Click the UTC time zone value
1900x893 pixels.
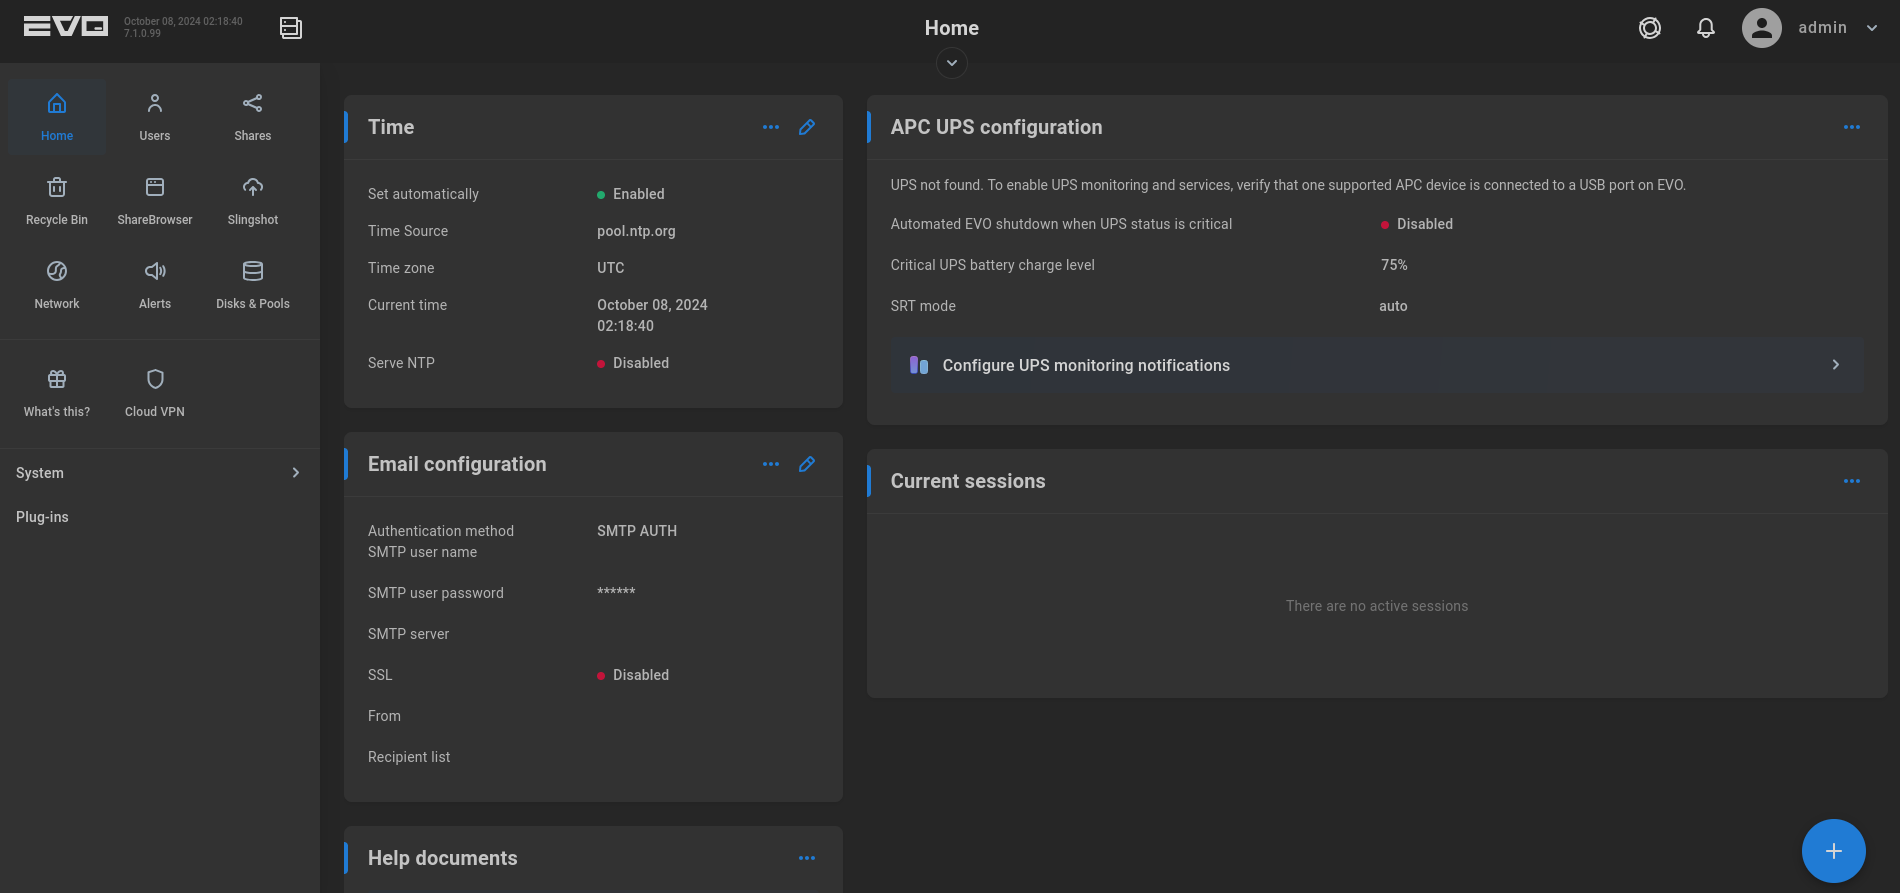tap(611, 268)
